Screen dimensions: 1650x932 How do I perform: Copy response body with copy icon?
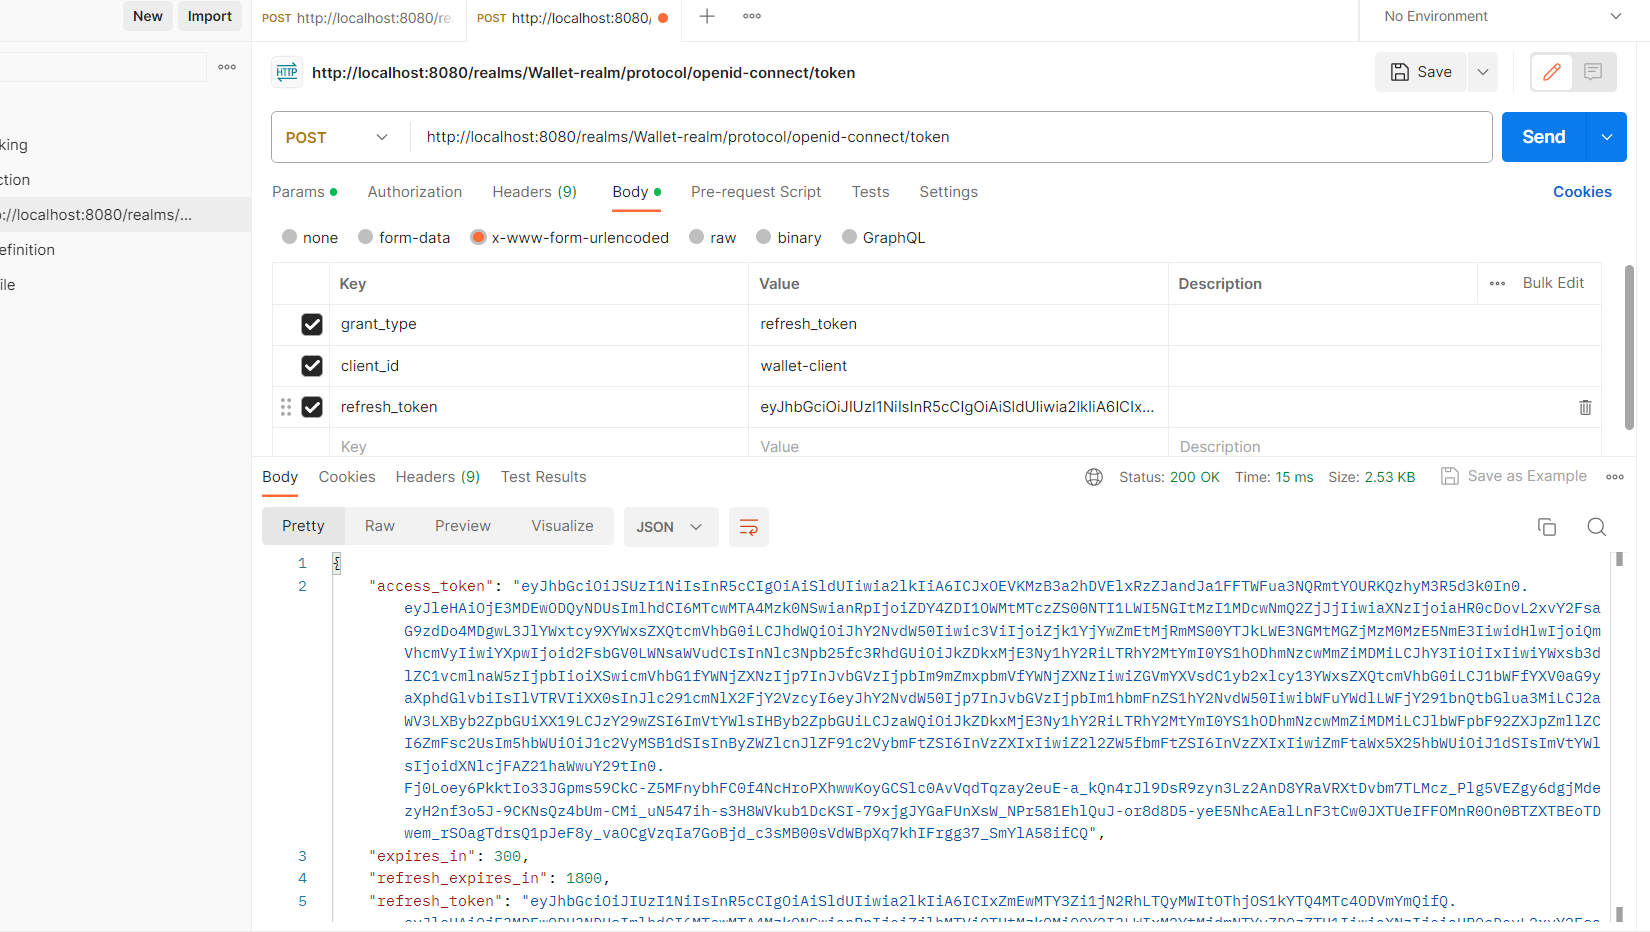point(1547,527)
